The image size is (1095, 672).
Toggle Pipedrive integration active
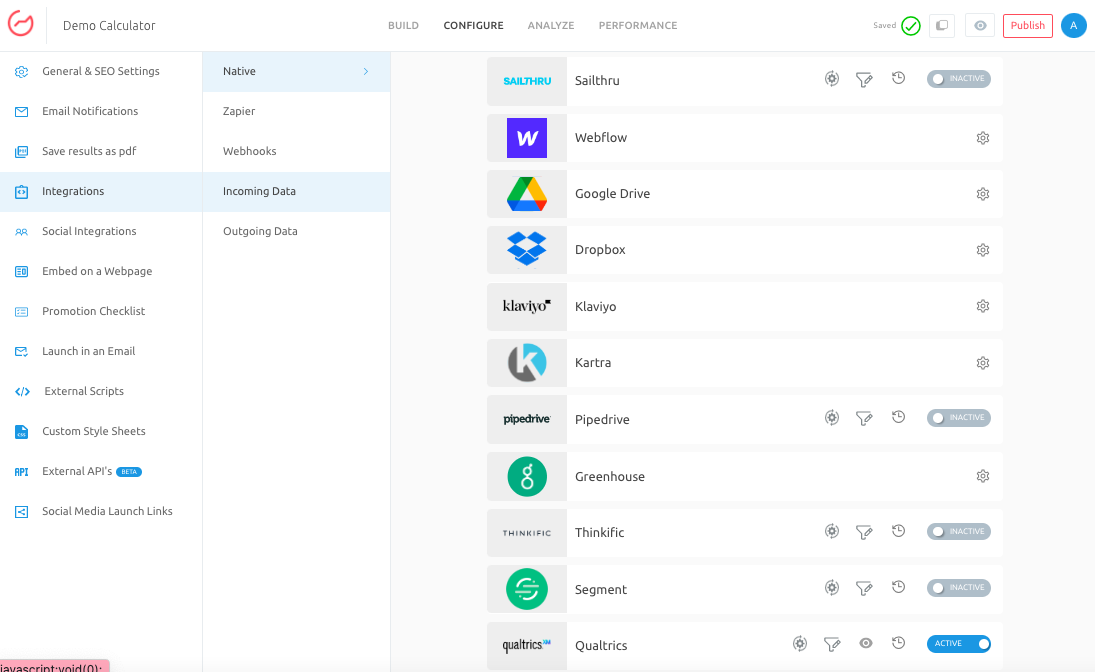959,418
